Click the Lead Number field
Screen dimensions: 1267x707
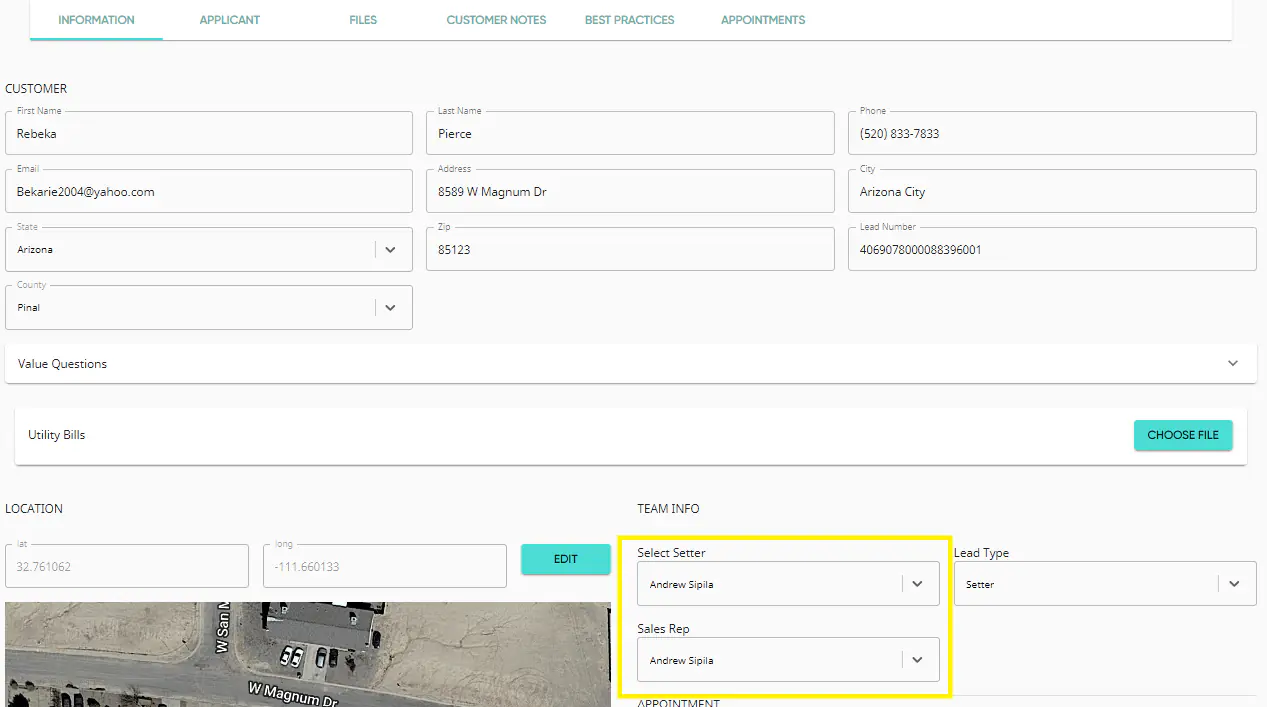point(1052,249)
